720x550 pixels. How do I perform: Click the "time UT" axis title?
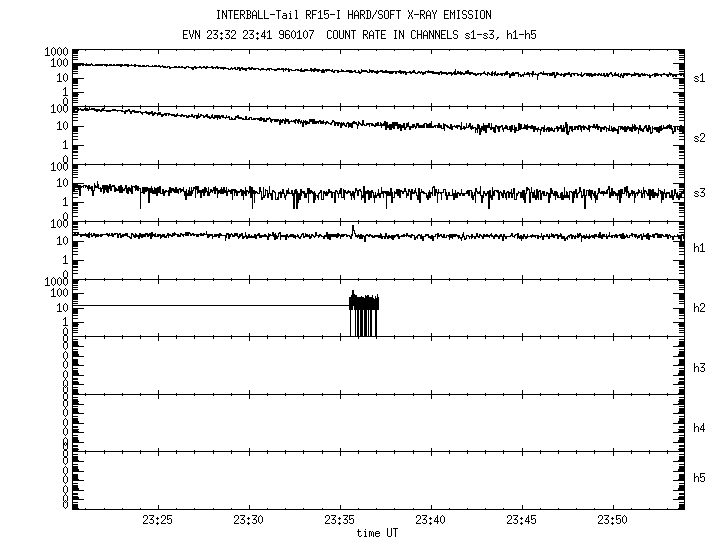[x=376, y=533]
